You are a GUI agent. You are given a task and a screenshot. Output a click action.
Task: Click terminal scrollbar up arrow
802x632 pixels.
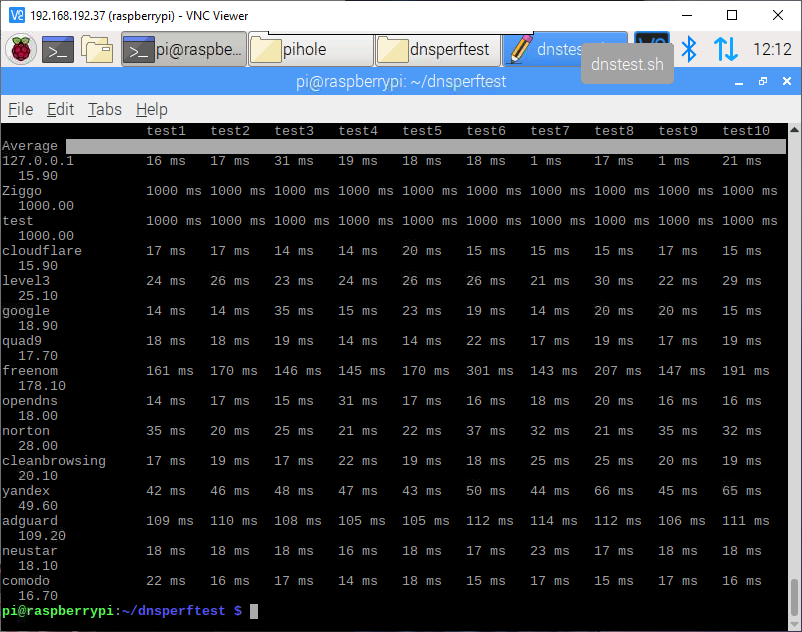tap(794, 129)
